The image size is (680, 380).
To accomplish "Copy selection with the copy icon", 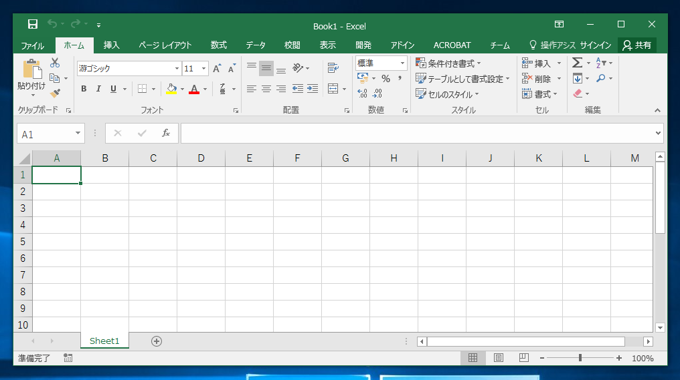I will 55,78.
